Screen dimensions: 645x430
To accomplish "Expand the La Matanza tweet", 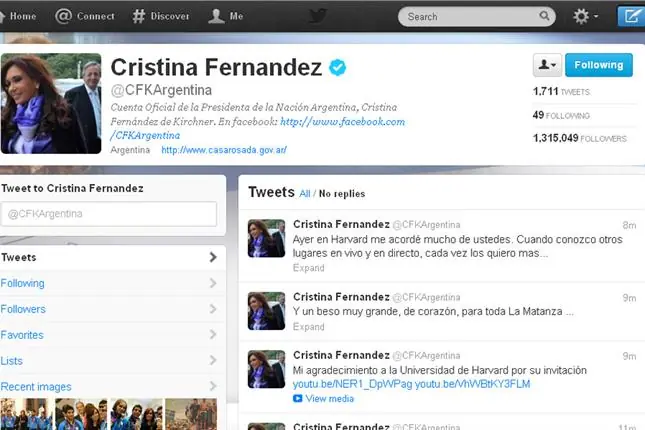I will [309, 327].
